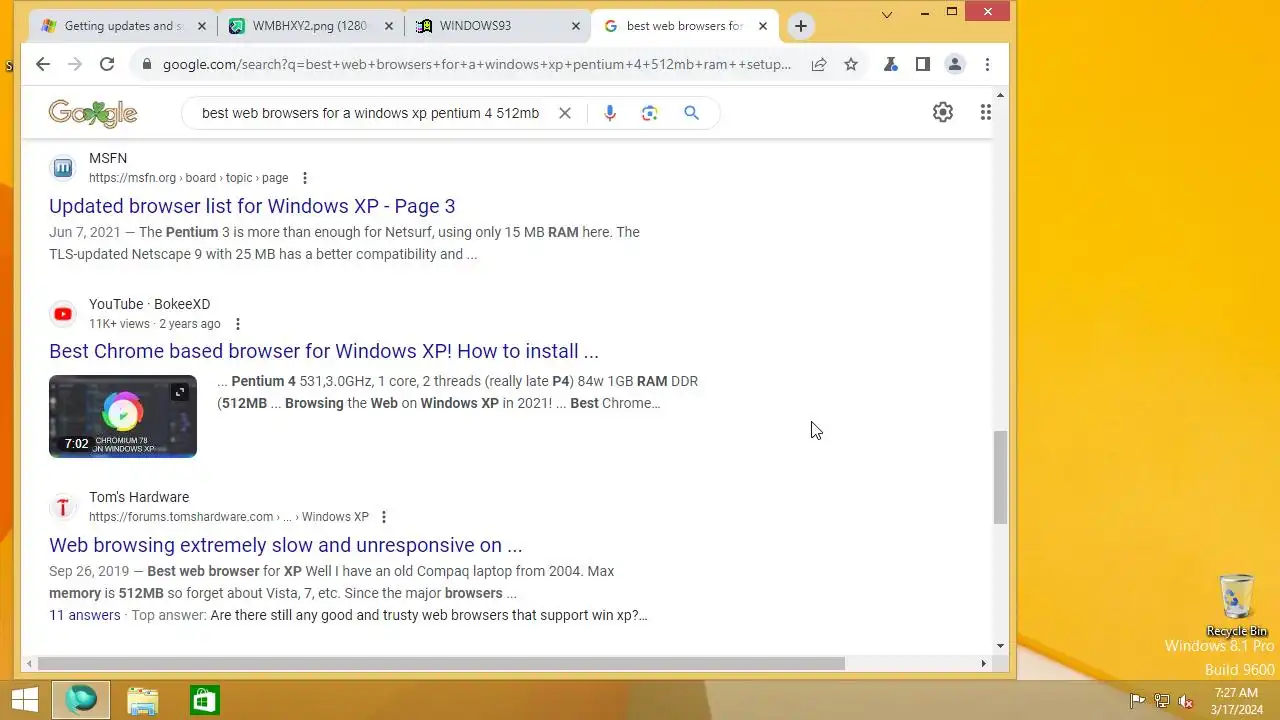The width and height of the screenshot is (1280, 720).
Task: Open File Explorer from taskbar
Action: pos(143,700)
